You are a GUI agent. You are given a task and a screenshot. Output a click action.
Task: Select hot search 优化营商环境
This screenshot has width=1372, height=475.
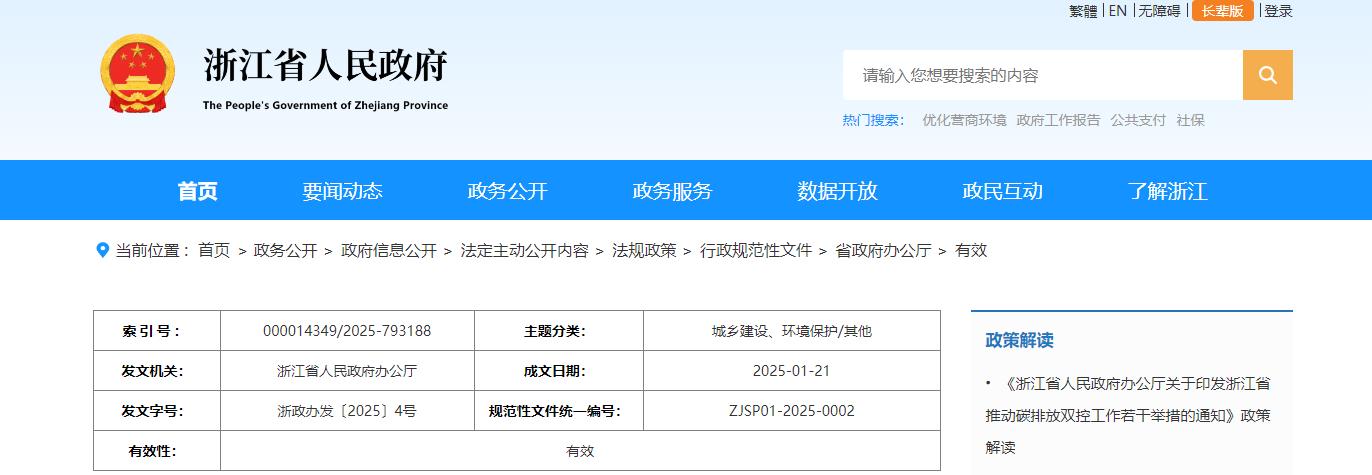pyautogui.click(x=964, y=120)
